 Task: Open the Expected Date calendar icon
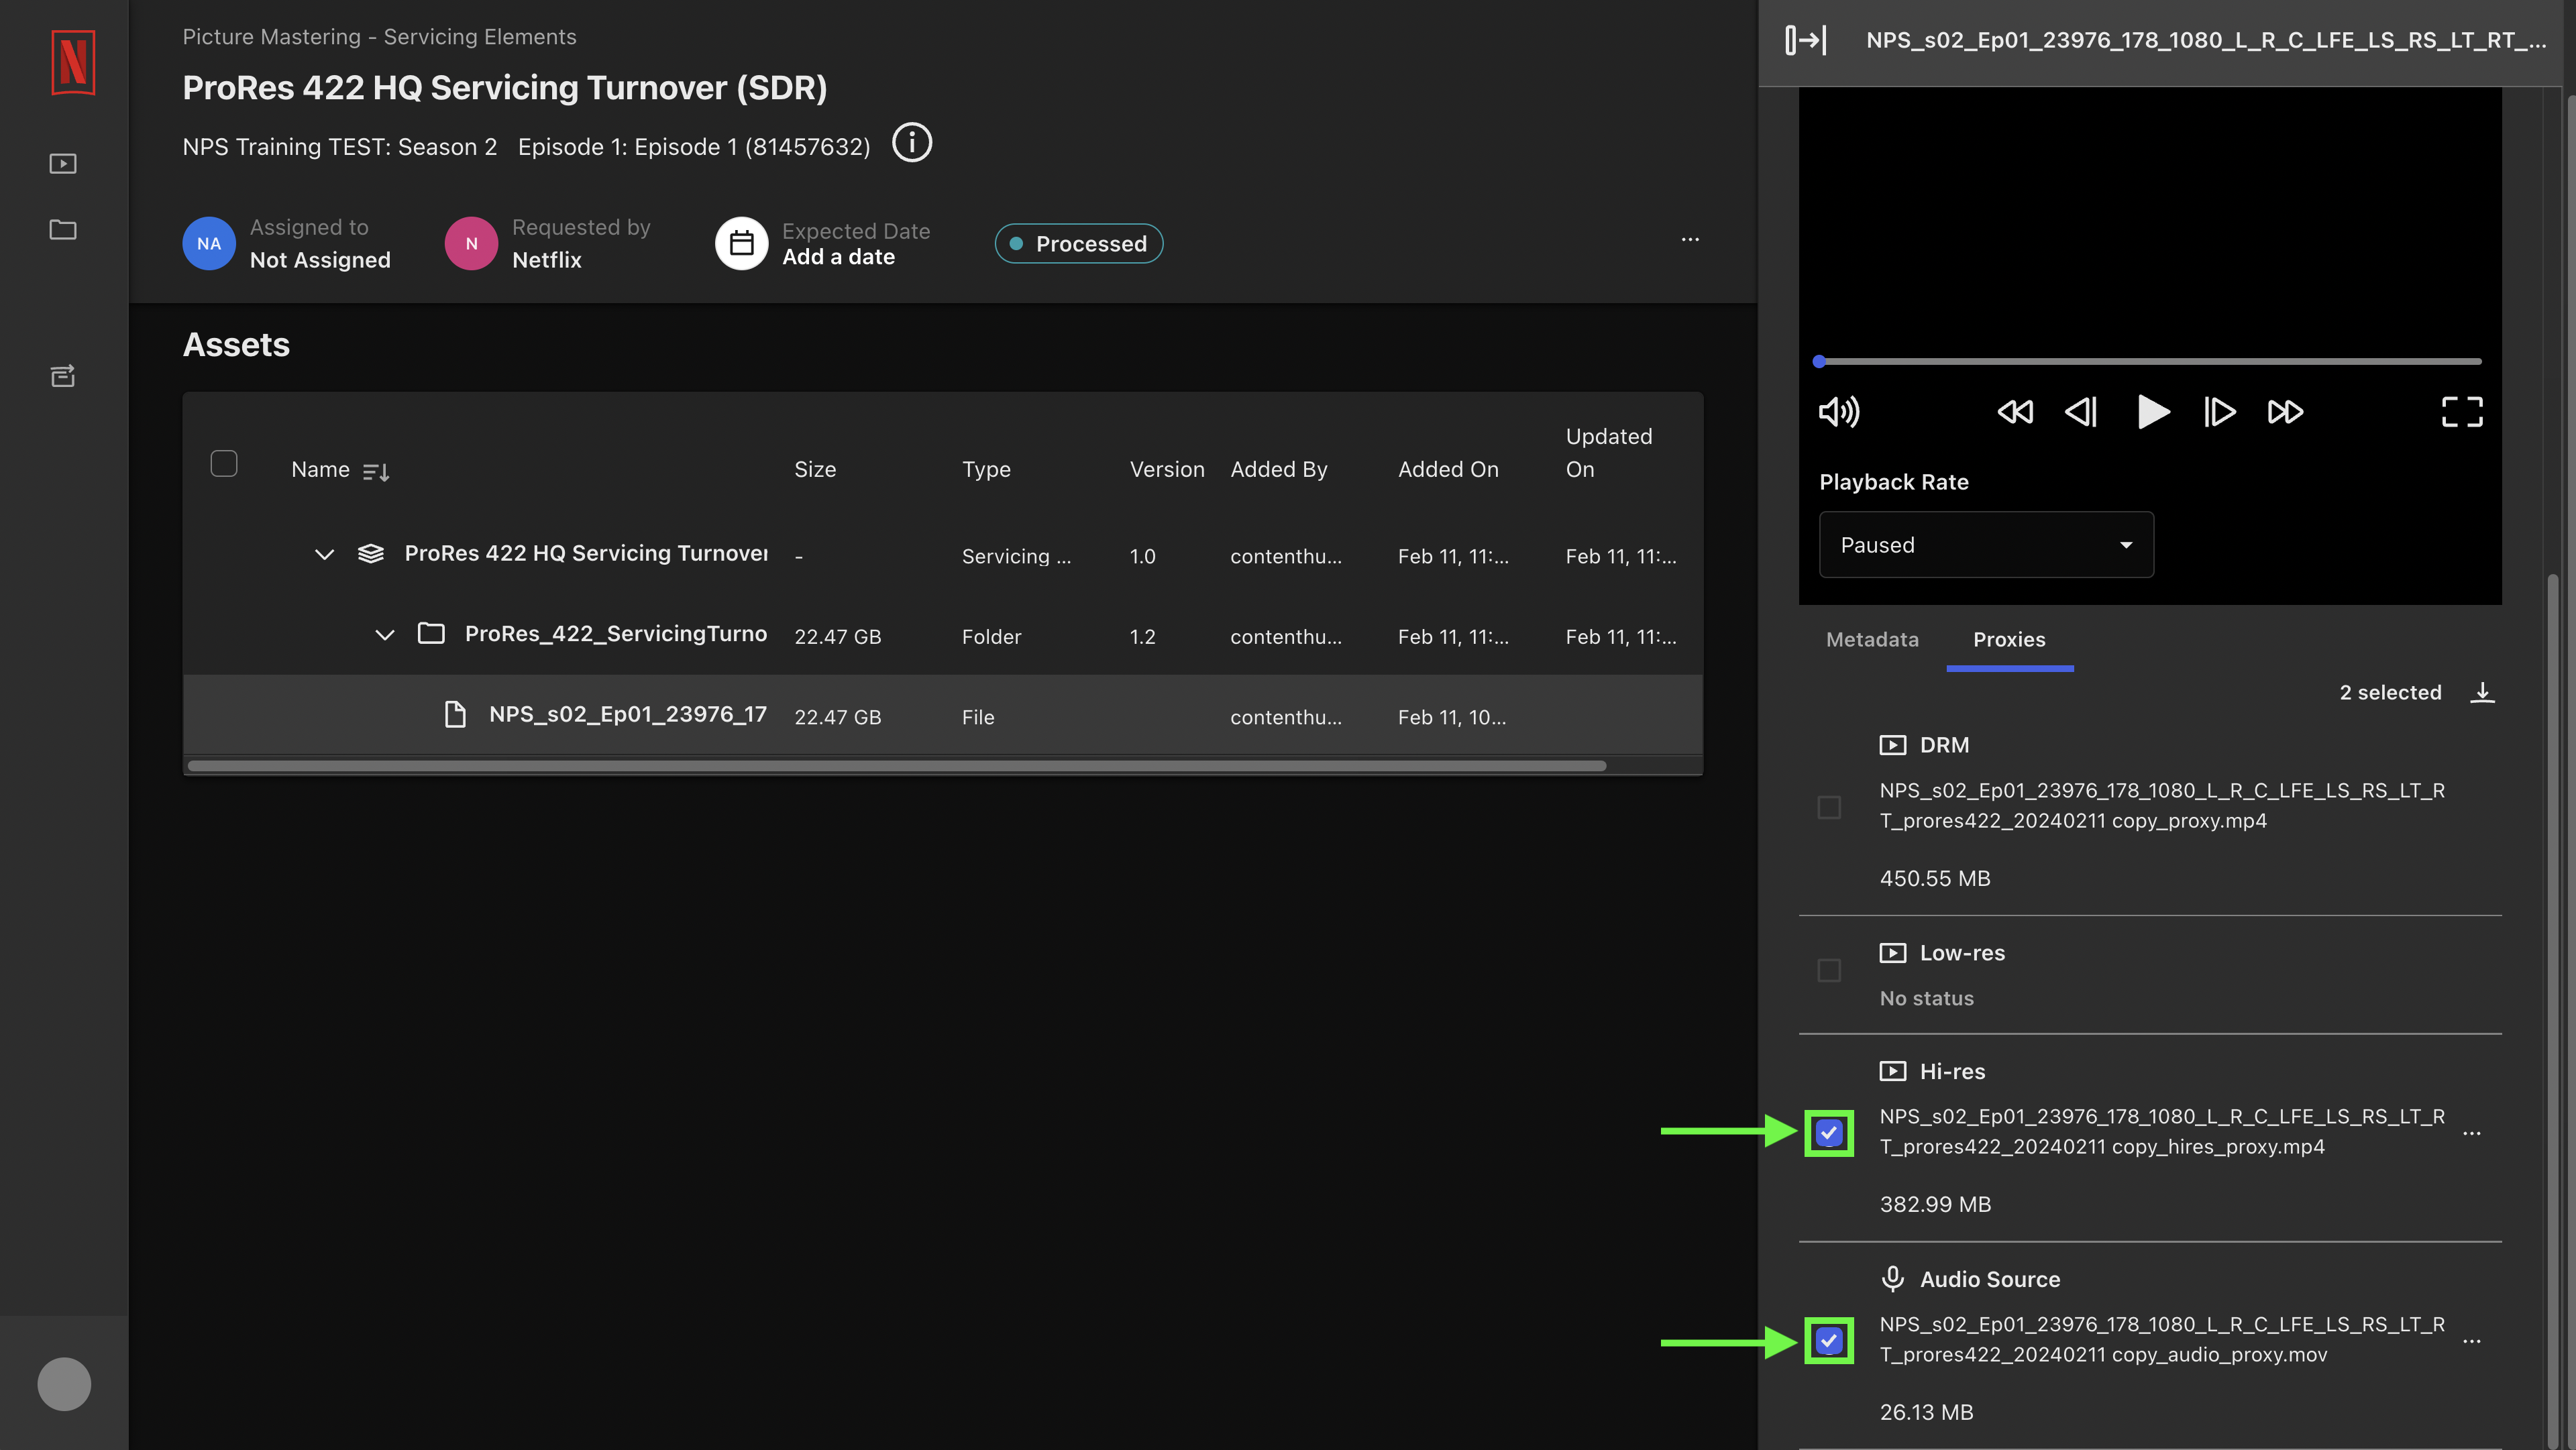tap(741, 243)
